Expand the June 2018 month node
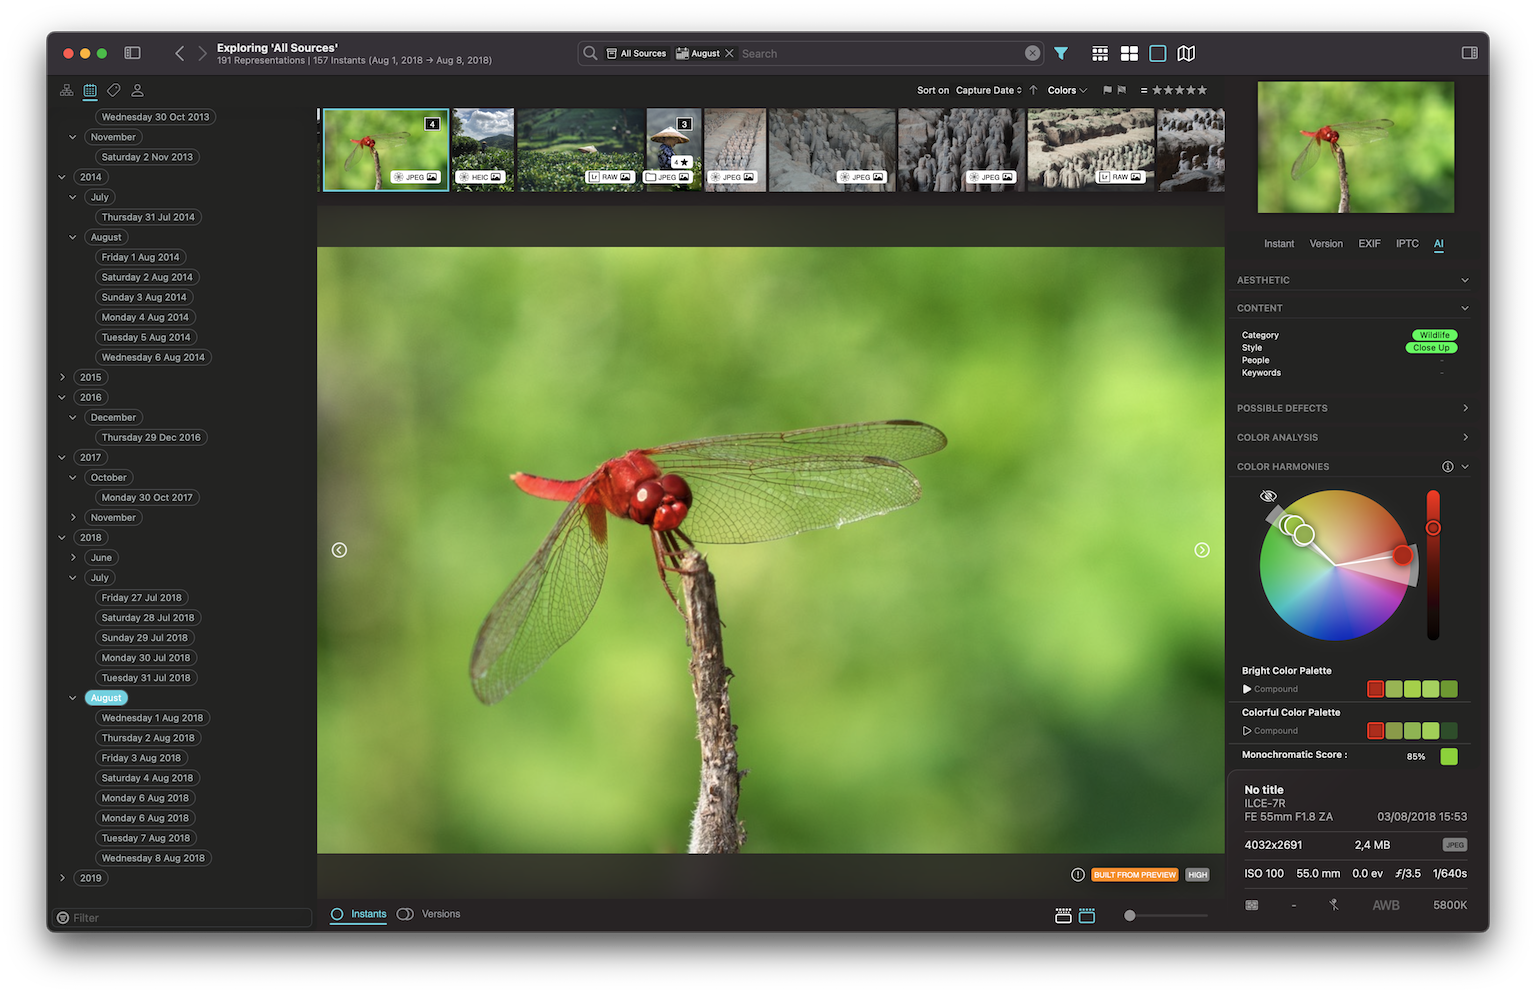This screenshot has height=994, width=1536. coord(72,558)
